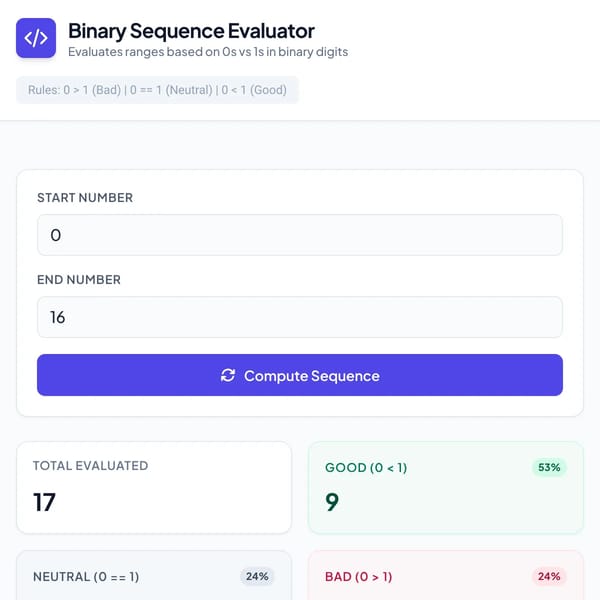This screenshot has width=600, height=600.
Task: Click the rules description badge
Action: coord(157,90)
